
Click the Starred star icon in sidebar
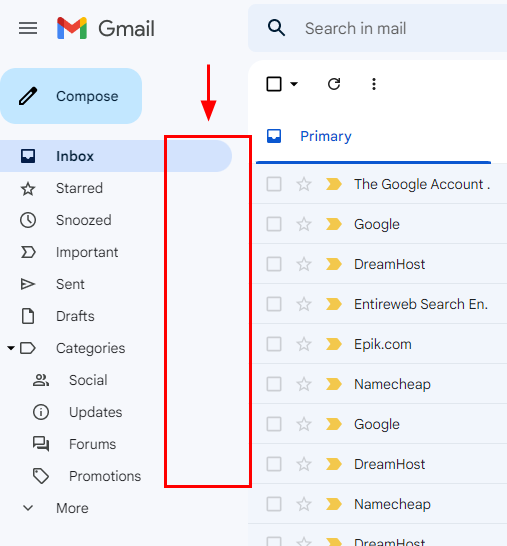click(x=28, y=189)
